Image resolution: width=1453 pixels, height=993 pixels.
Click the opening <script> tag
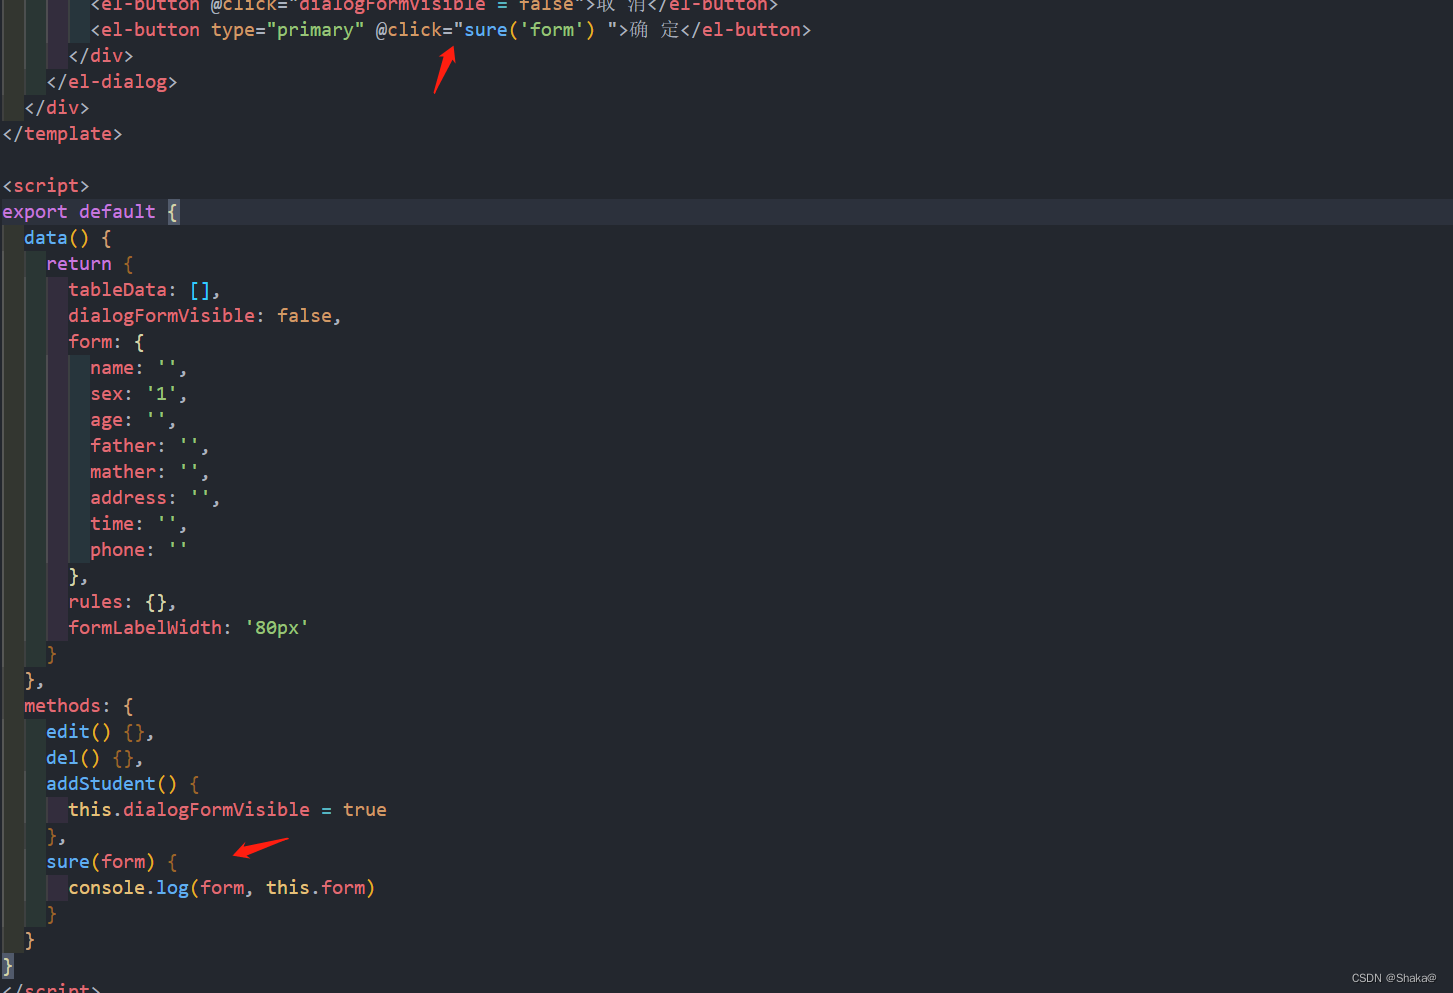click(x=46, y=186)
